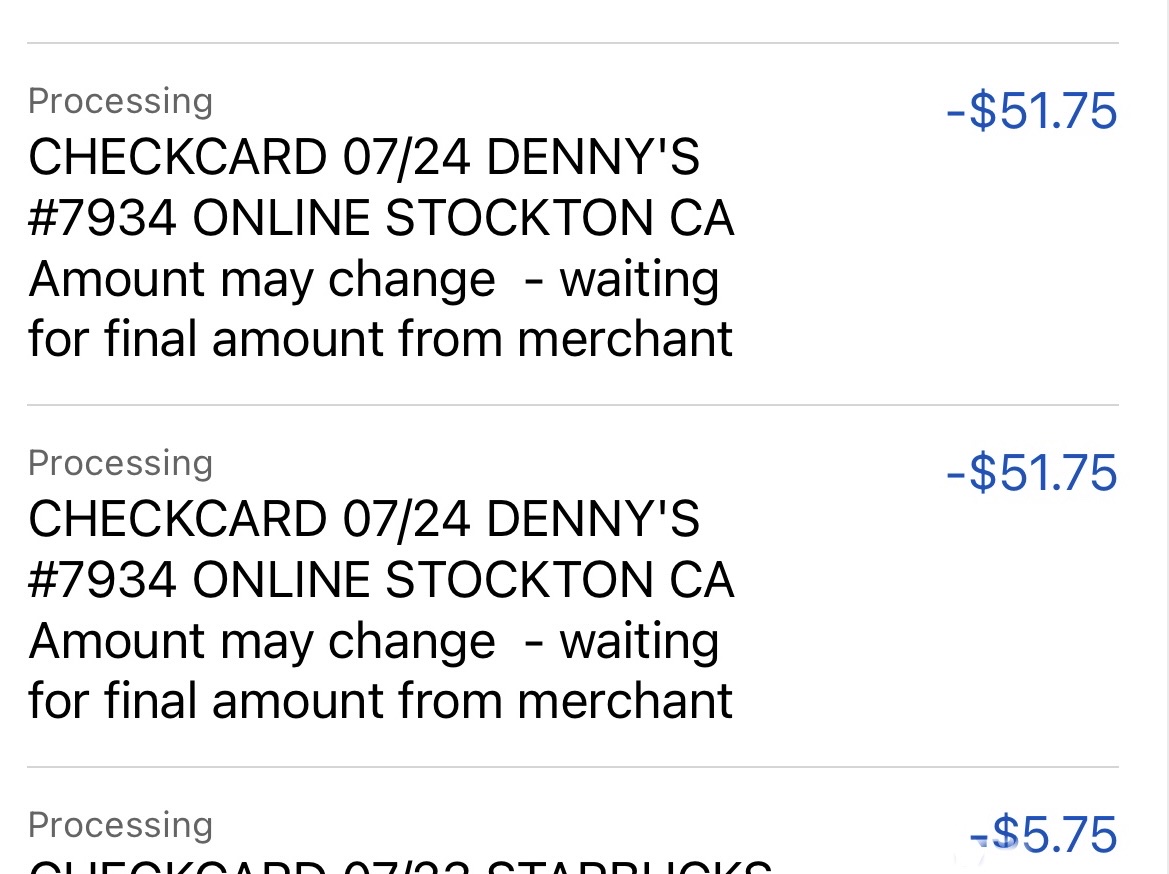Tap the lower 'for final amount from merchant' line
Viewport: 1169px width, 874px height.
380,701
